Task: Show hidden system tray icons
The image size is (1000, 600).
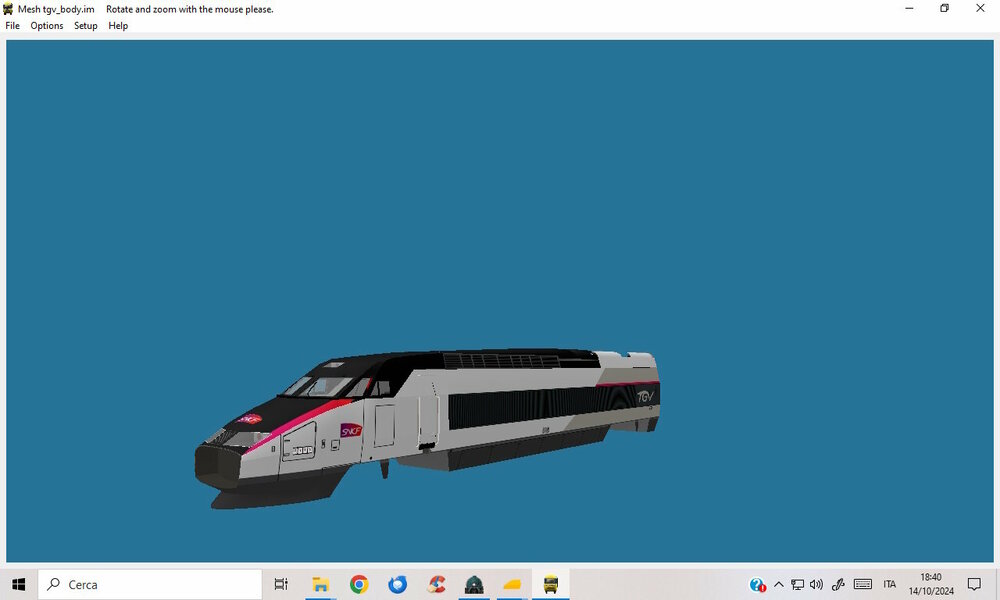Action: [x=779, y=584]
